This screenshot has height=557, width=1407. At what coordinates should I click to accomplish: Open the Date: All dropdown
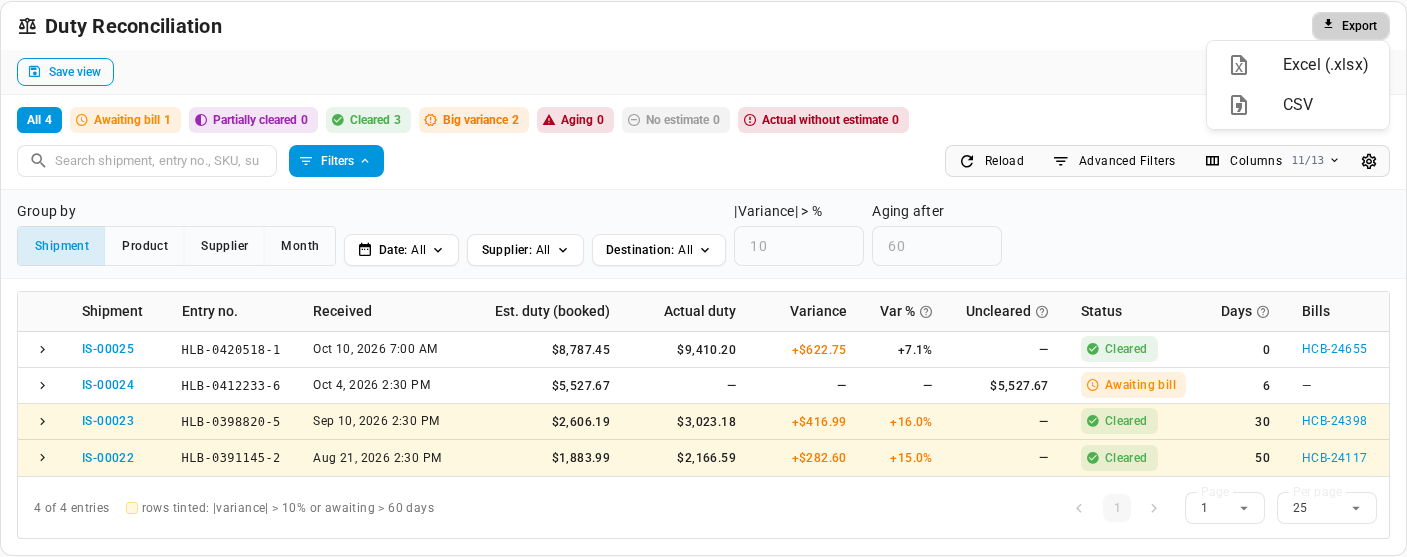point(401,250)
